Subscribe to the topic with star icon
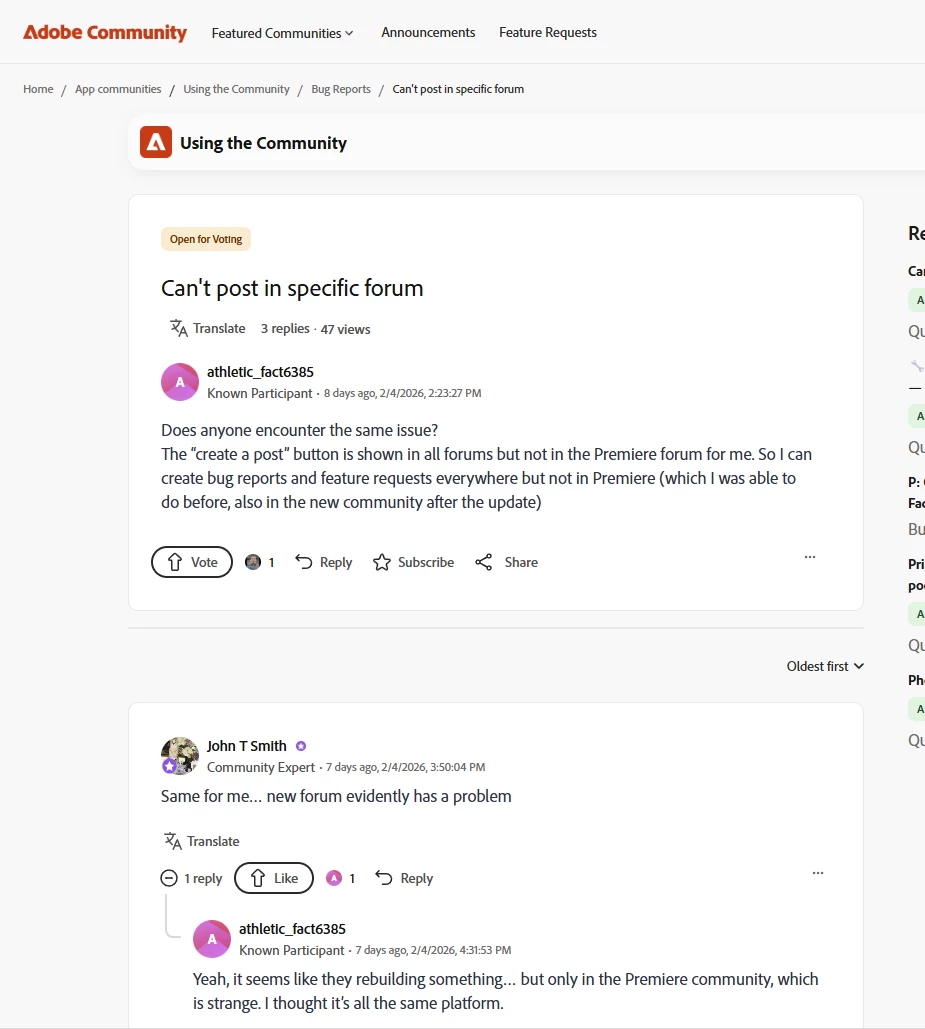Screen dimensions: 925x1029 (x=413, y=562)
